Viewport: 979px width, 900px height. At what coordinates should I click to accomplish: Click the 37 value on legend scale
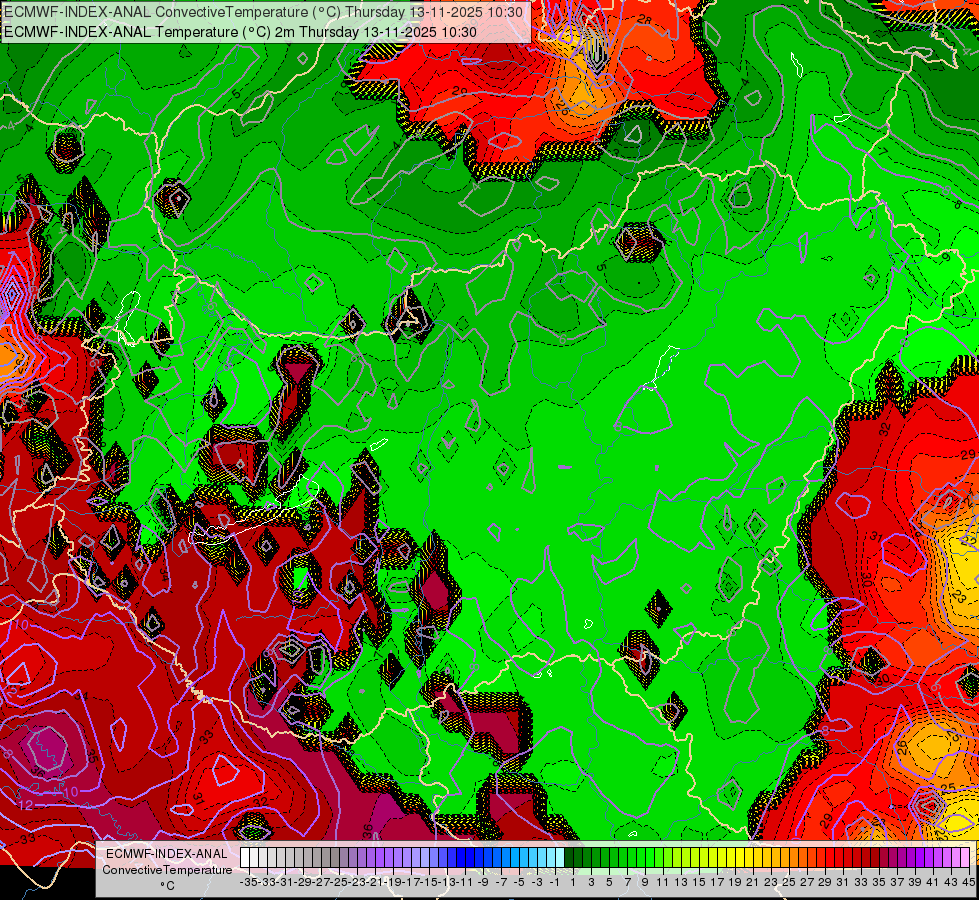(897, 882)
